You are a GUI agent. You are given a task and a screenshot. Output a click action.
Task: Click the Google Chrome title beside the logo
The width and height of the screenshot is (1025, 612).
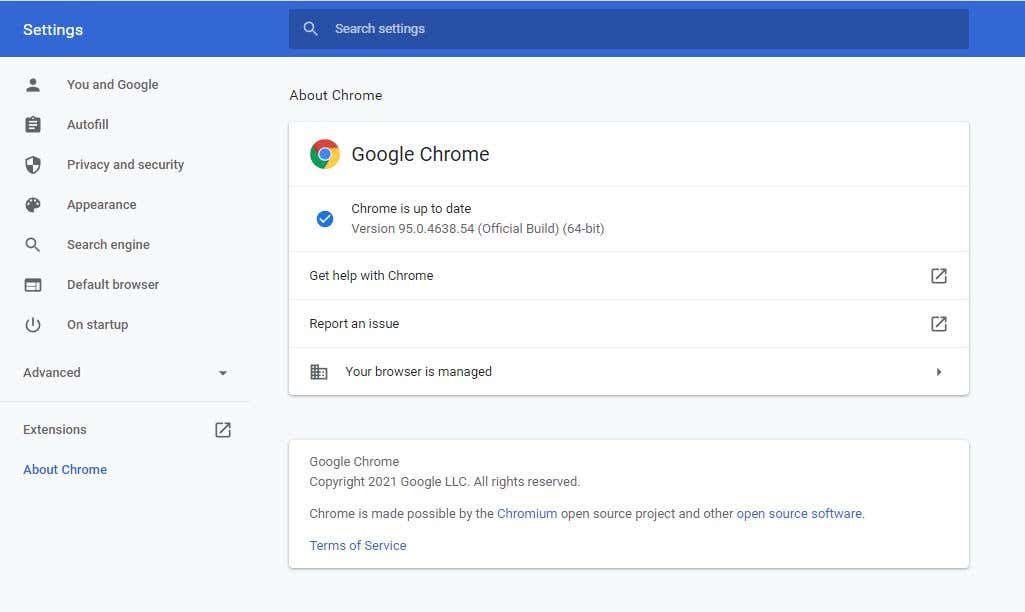(420, 154)
